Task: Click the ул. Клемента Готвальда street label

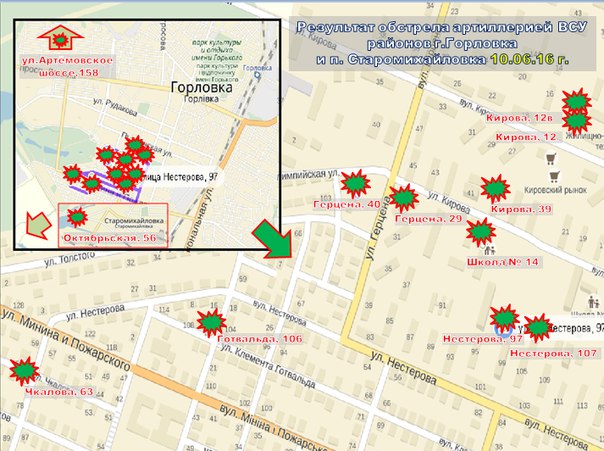Action: point(268,366)
